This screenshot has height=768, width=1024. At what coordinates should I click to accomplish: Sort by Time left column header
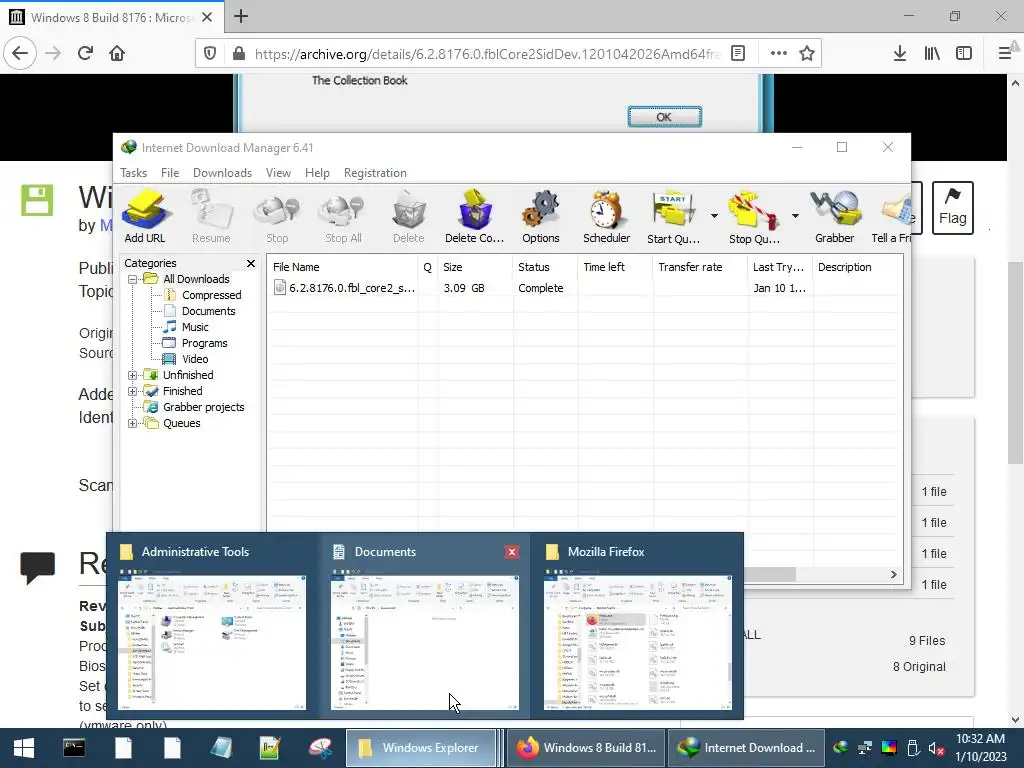coord(615,267)
